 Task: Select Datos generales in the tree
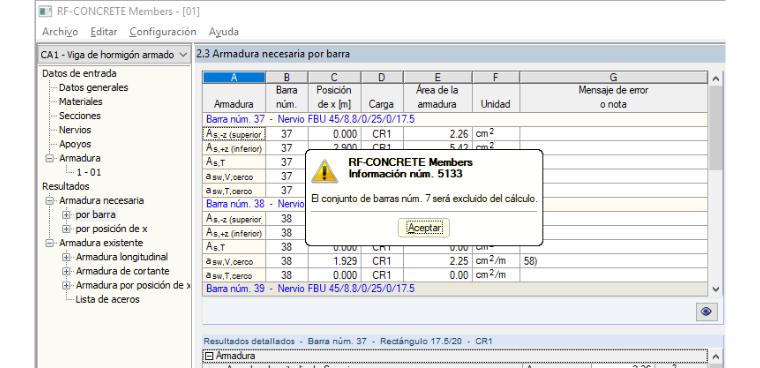point(94,88)
